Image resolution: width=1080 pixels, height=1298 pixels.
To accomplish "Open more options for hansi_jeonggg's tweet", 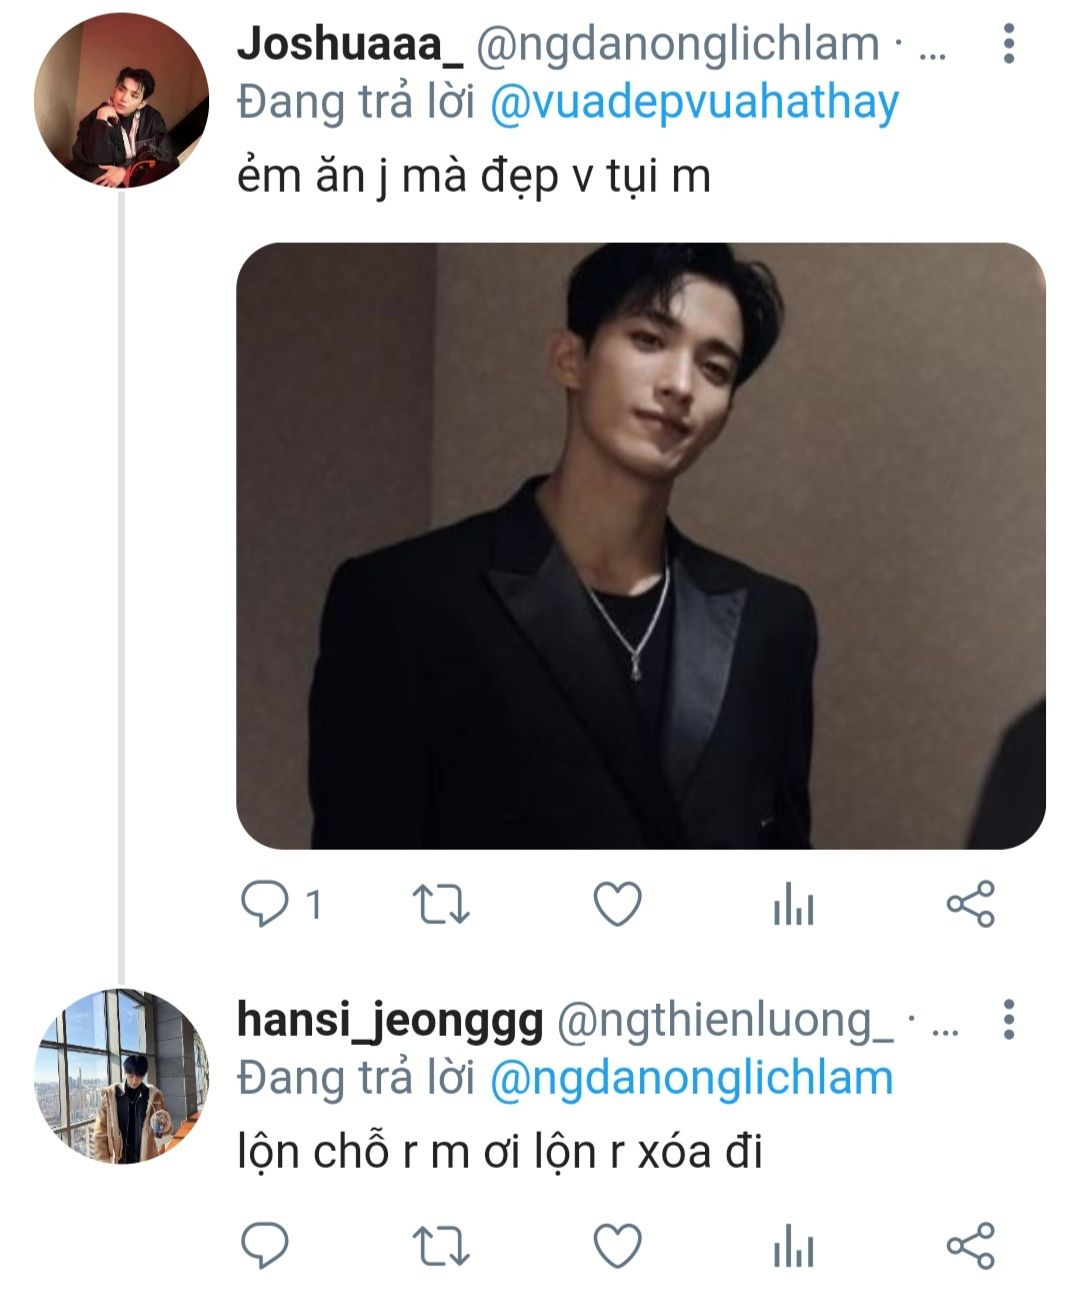I will coord(1009,1019).
